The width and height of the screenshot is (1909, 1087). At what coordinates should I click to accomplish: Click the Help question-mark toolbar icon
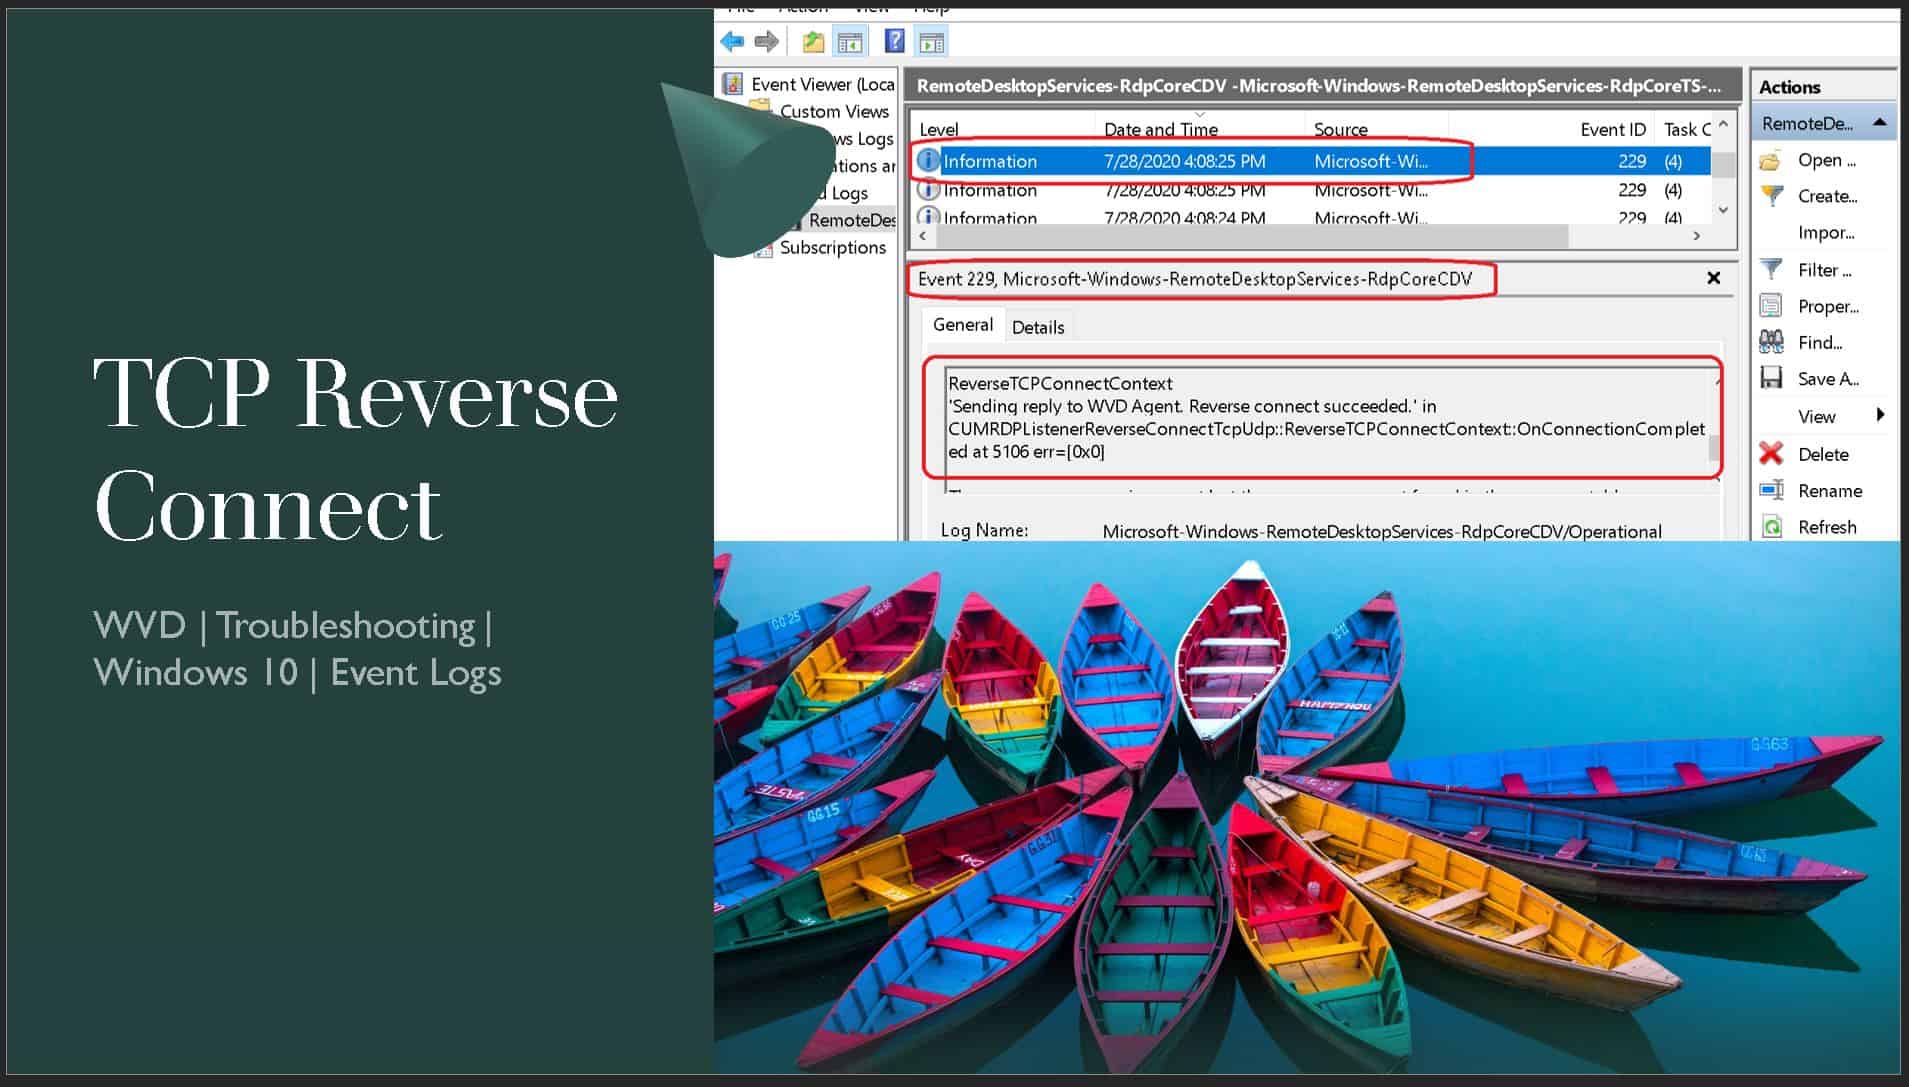pyautogui.click(x=893, y=41)
